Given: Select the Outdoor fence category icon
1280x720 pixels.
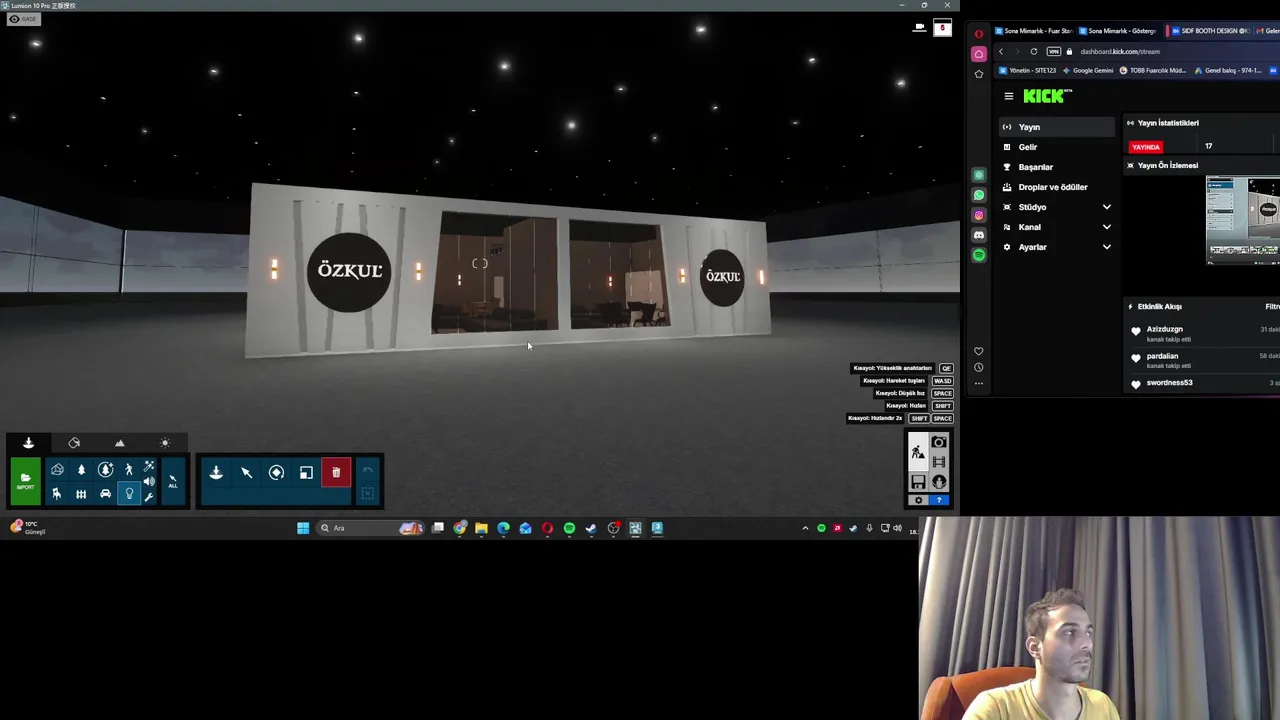Looking at the screenshot, I should click(x=81, y=494).
